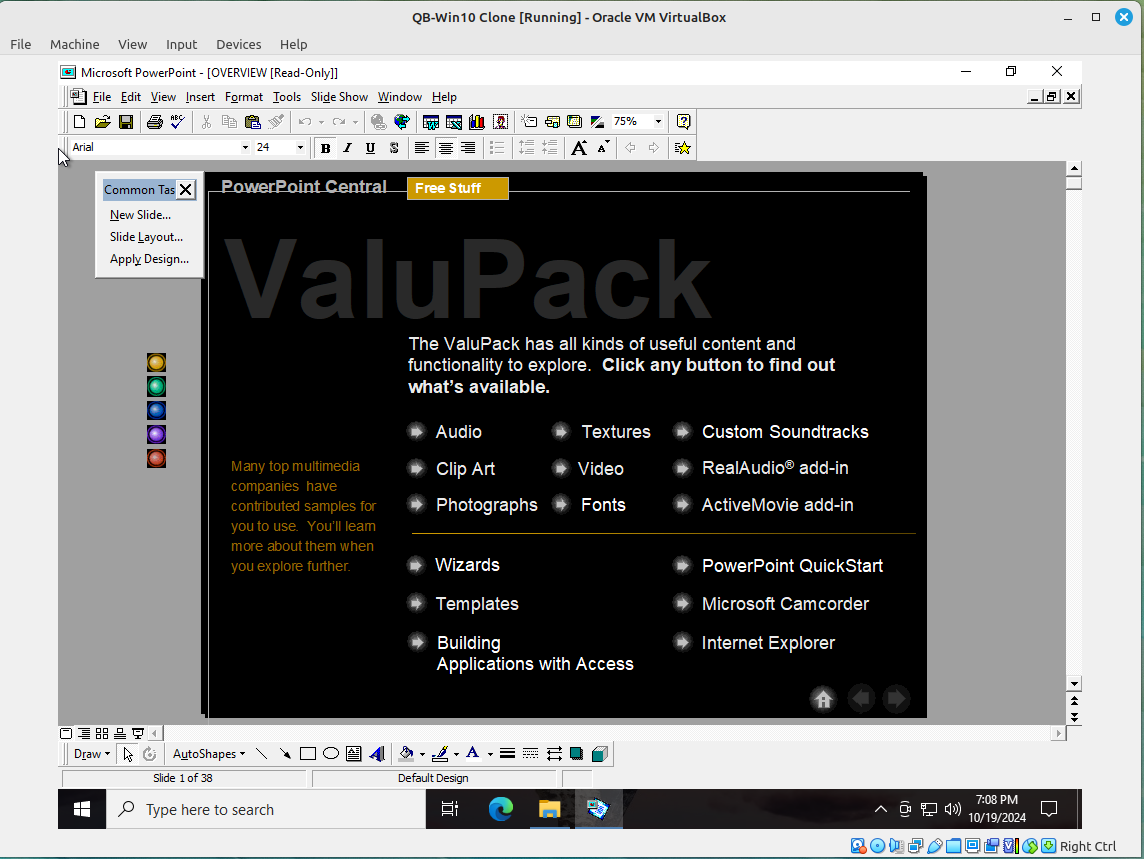Viewport: 1144px width, 859px height.
Task: Click Slide Layout in Common Tasks
Action: click(x=147, y=237)
